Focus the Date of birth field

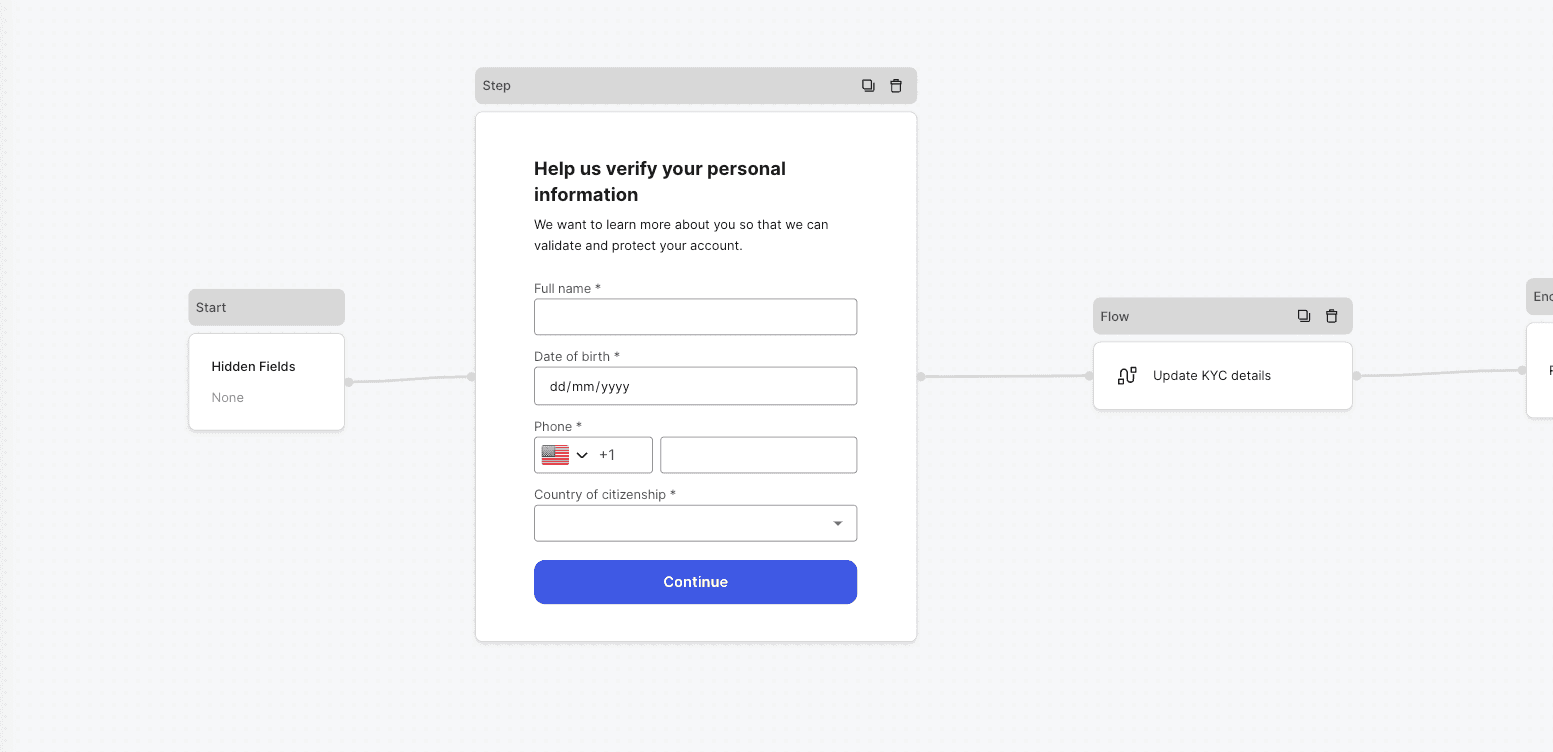coord(695,386)
